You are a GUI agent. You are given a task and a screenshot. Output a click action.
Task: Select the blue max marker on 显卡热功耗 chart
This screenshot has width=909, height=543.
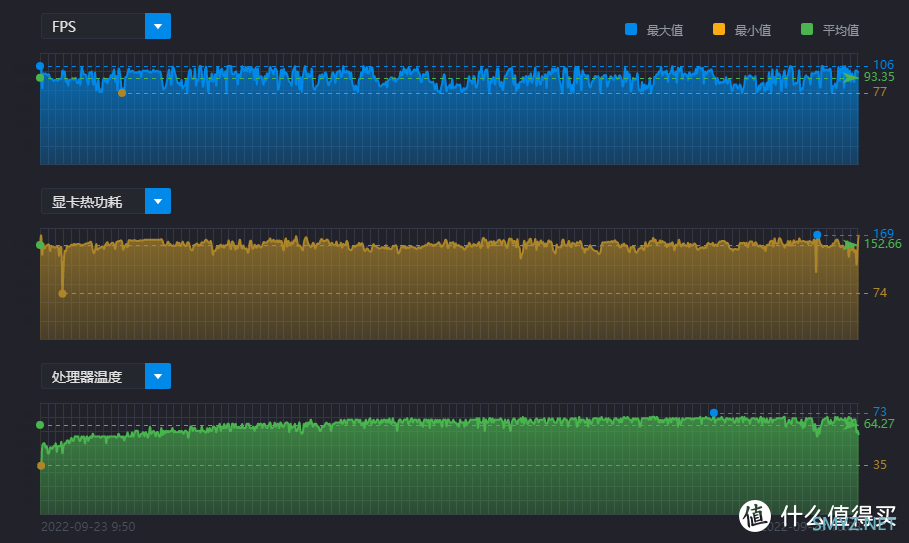pos(817,235)
